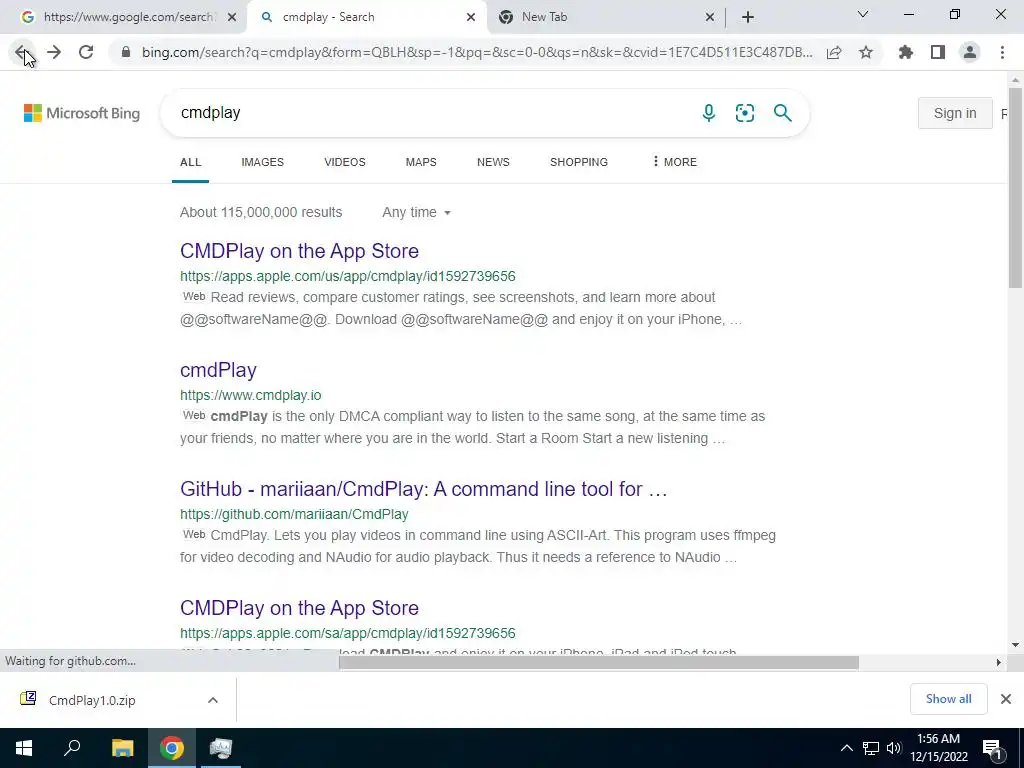Open the first CMDPlay on the App Store result
The width and height of the screenshot is (1024, 768).
299,251
